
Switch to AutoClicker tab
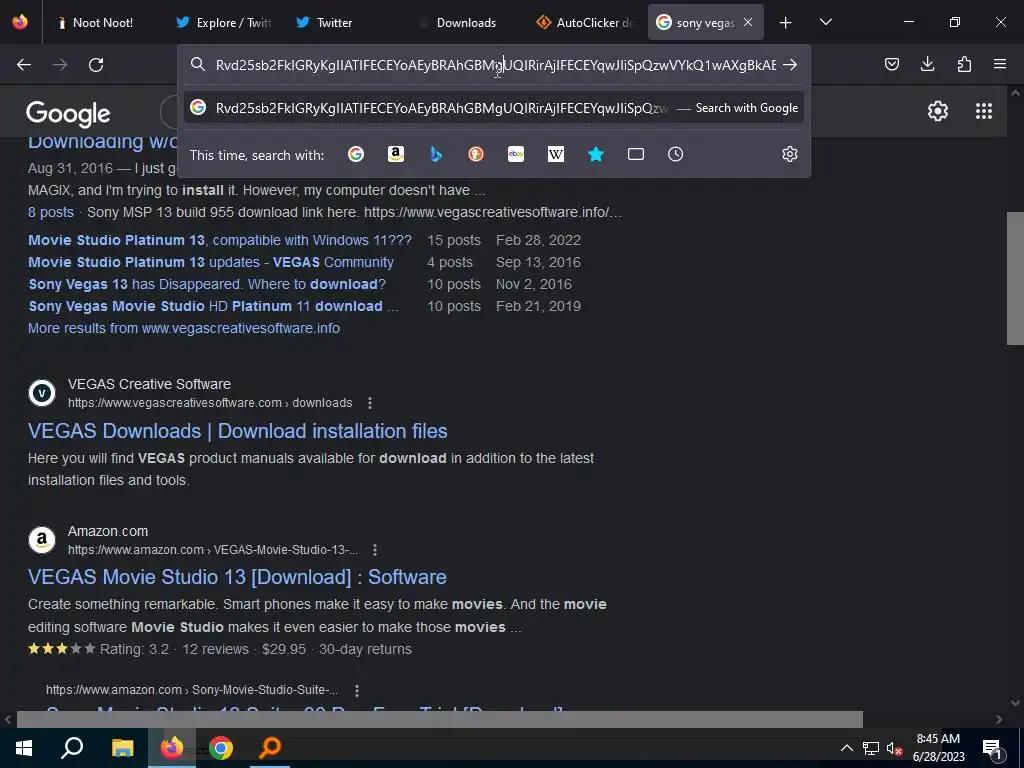(584, 22)
